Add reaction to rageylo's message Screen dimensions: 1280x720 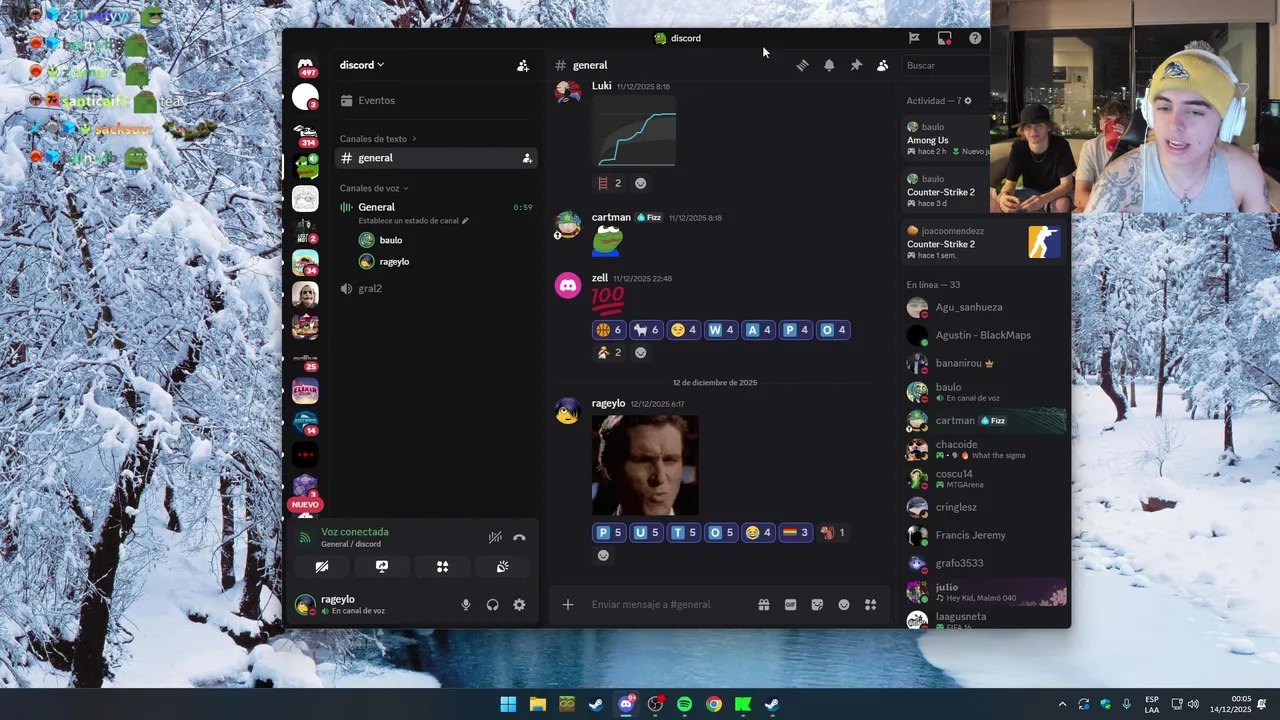[x=603, y=555]
